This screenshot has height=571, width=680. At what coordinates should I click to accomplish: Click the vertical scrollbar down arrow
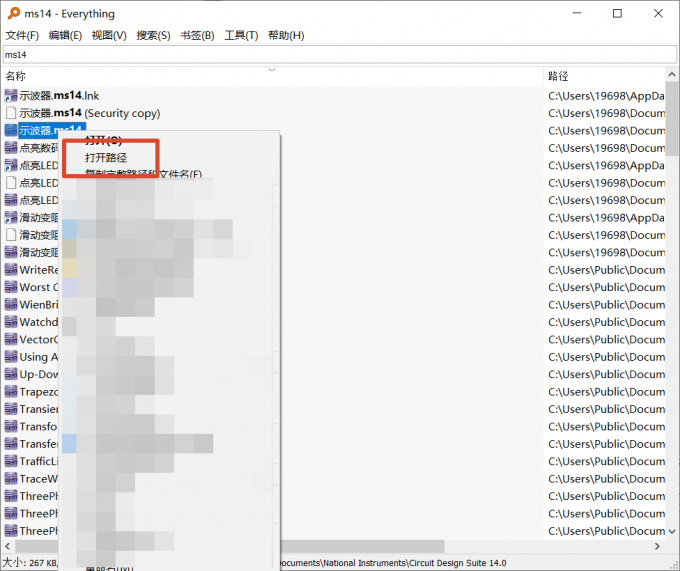click(x=672, y=531)
